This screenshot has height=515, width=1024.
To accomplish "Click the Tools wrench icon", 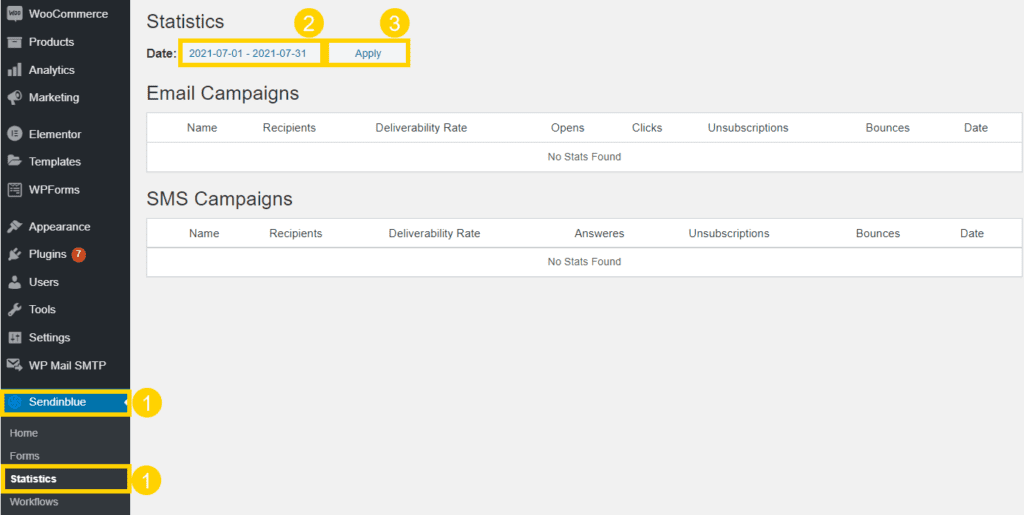I will (14, 309).
